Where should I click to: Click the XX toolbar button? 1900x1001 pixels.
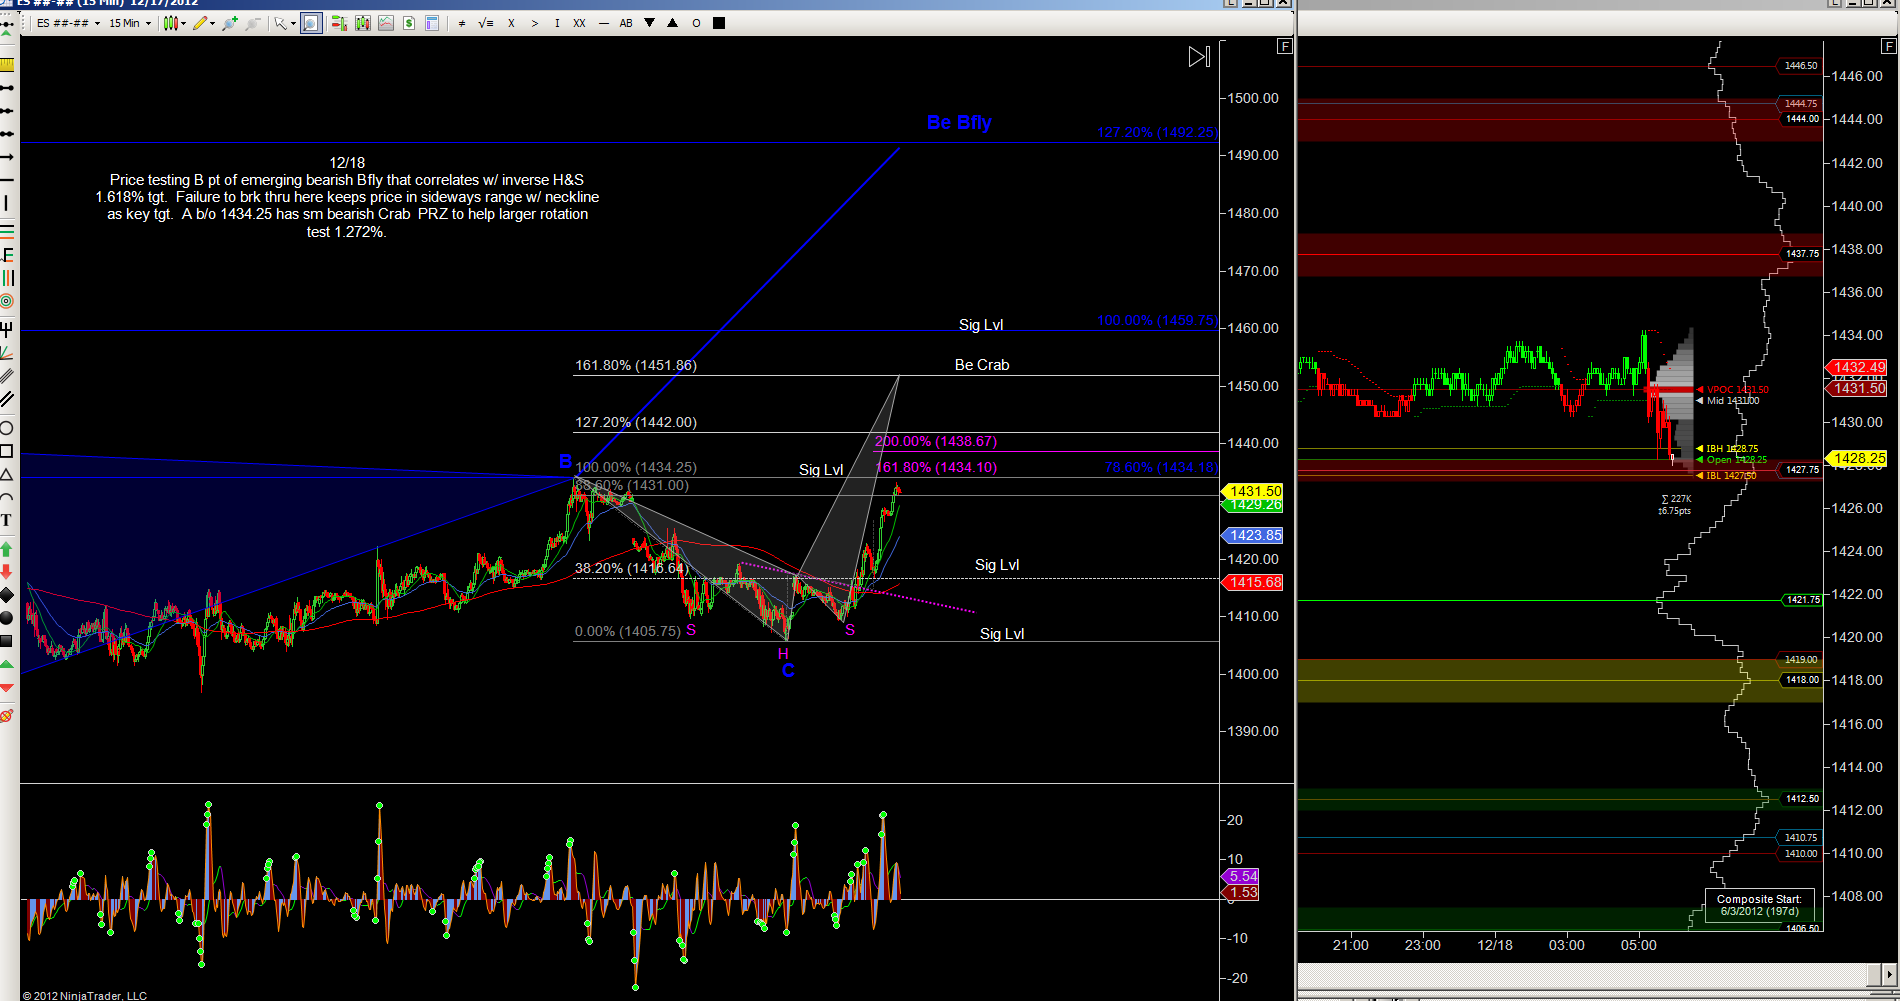(x=579, y=23)
